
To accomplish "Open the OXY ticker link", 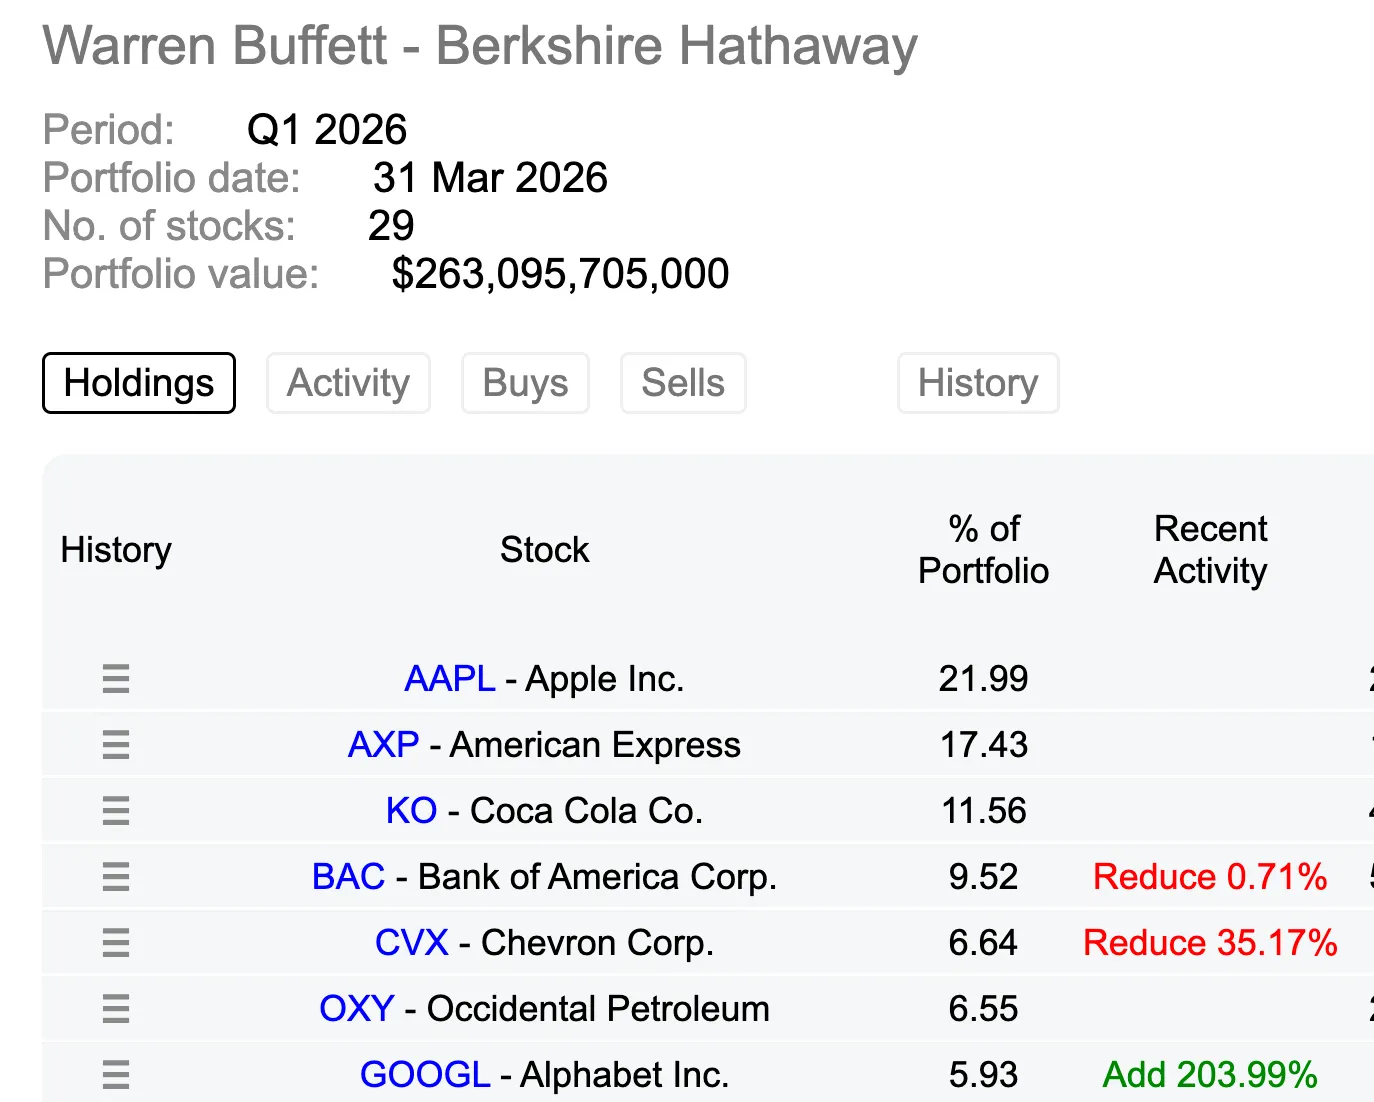I will pyautogui.click(x=357, y=1009).
